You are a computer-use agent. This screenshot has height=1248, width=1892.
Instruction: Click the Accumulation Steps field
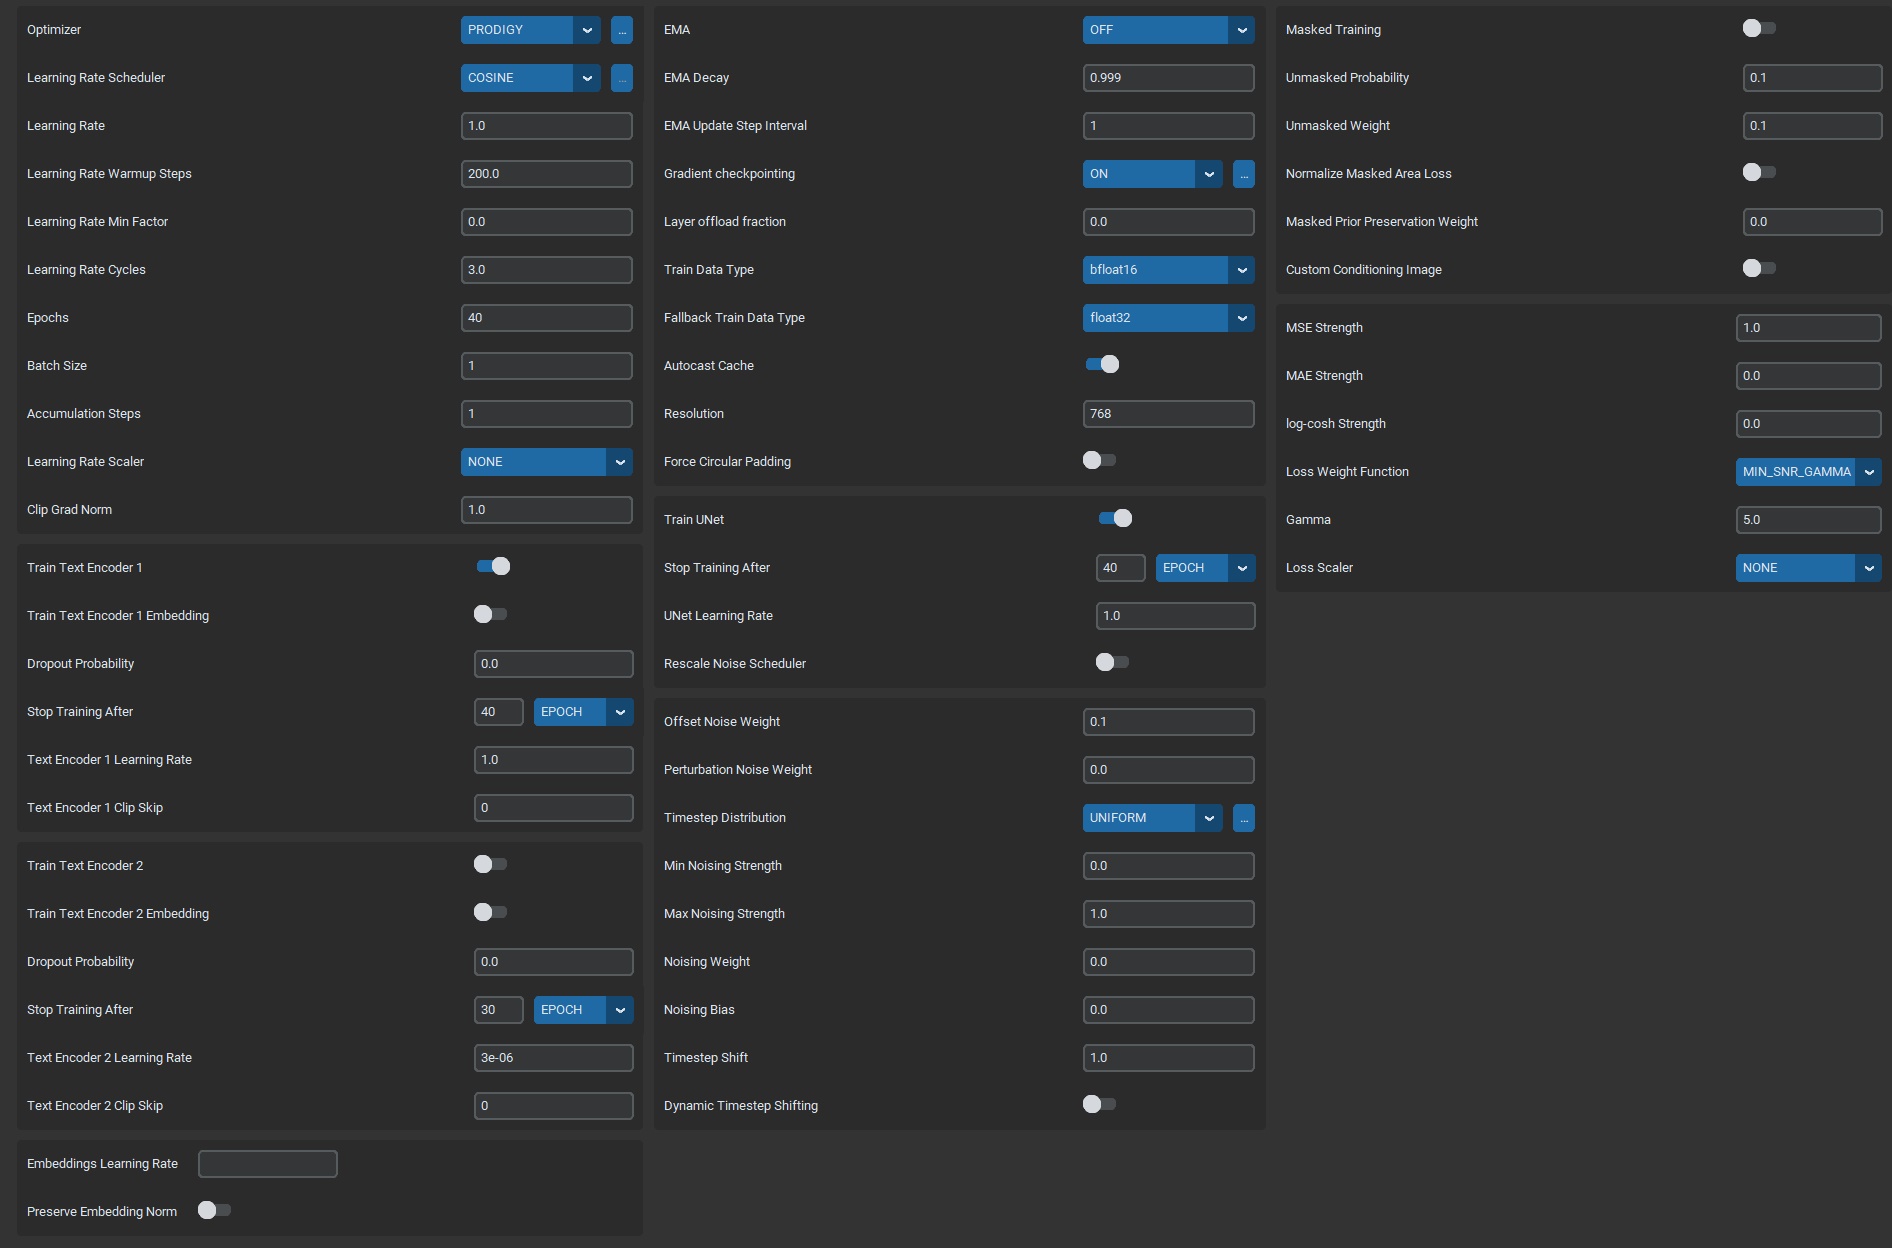pyautogui.click(x=547, y=414)
